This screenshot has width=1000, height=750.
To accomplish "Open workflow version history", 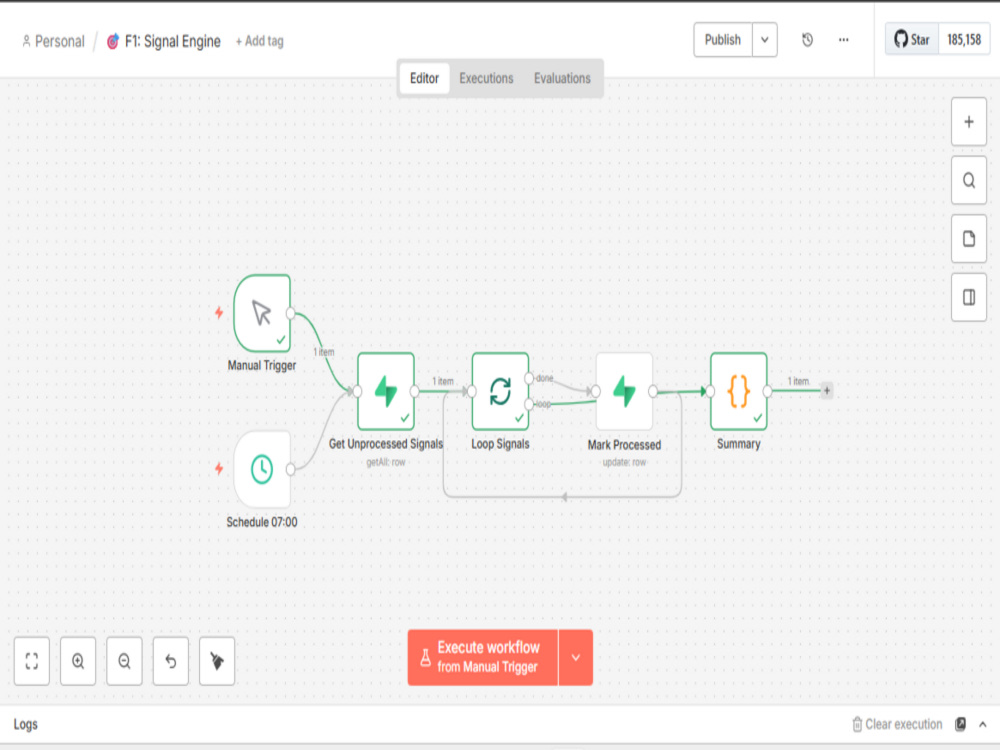I will click(807, 40).
